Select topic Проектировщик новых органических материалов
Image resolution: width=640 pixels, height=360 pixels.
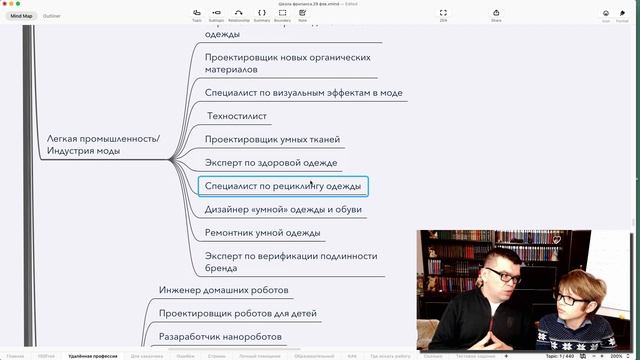coord(288,63)
